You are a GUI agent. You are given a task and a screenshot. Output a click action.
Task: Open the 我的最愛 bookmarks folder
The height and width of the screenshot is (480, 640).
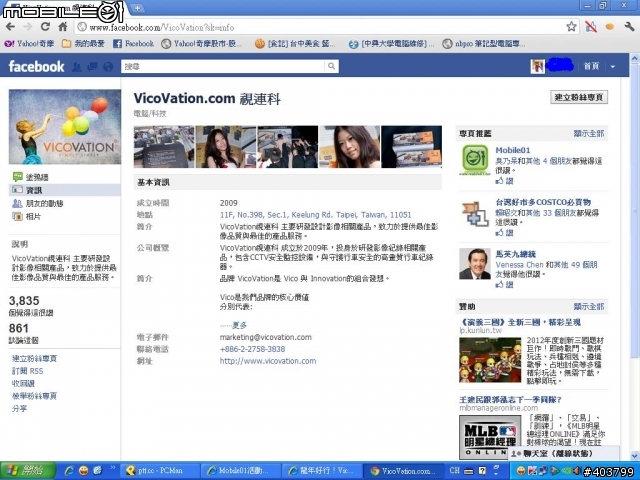click(x=83, y=43)
